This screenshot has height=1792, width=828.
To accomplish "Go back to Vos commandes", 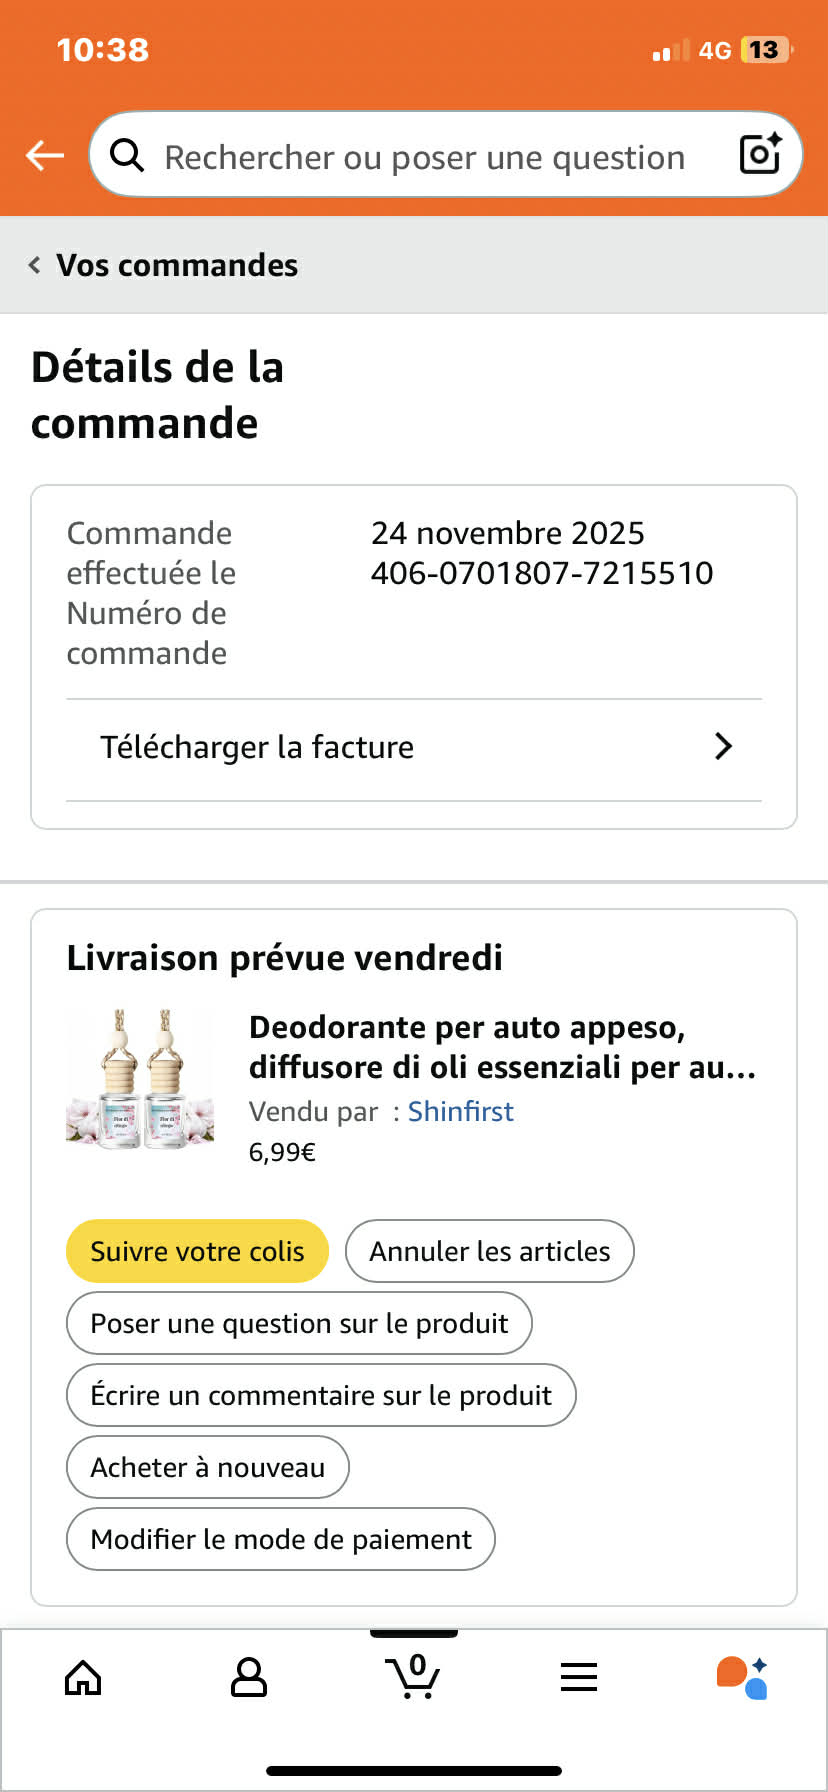I will pyautogui.click(x=165, y=265).
